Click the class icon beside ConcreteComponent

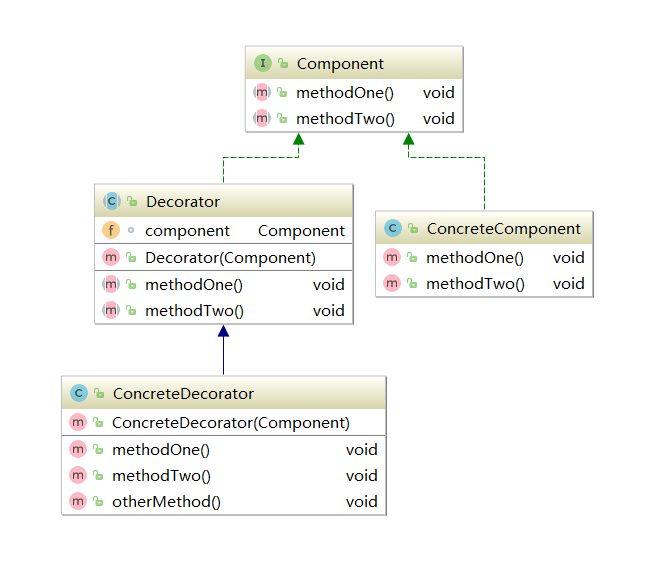coord(393,228)
